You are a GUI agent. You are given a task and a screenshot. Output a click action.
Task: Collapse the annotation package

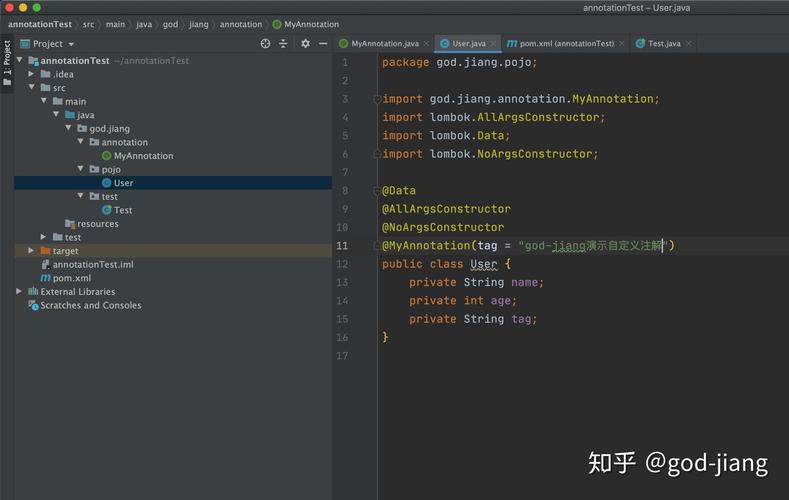point(80,141)
